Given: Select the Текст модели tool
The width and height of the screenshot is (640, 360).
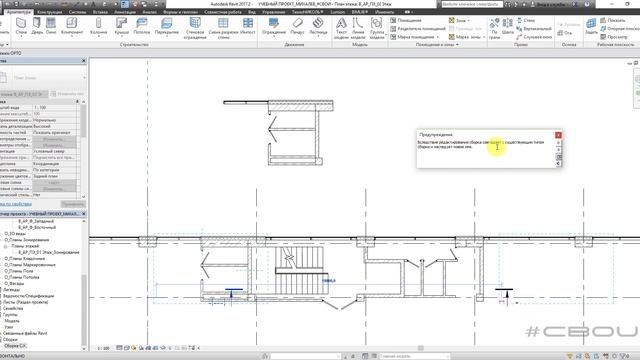Looking at the screenshot, I should pos(341,28).
